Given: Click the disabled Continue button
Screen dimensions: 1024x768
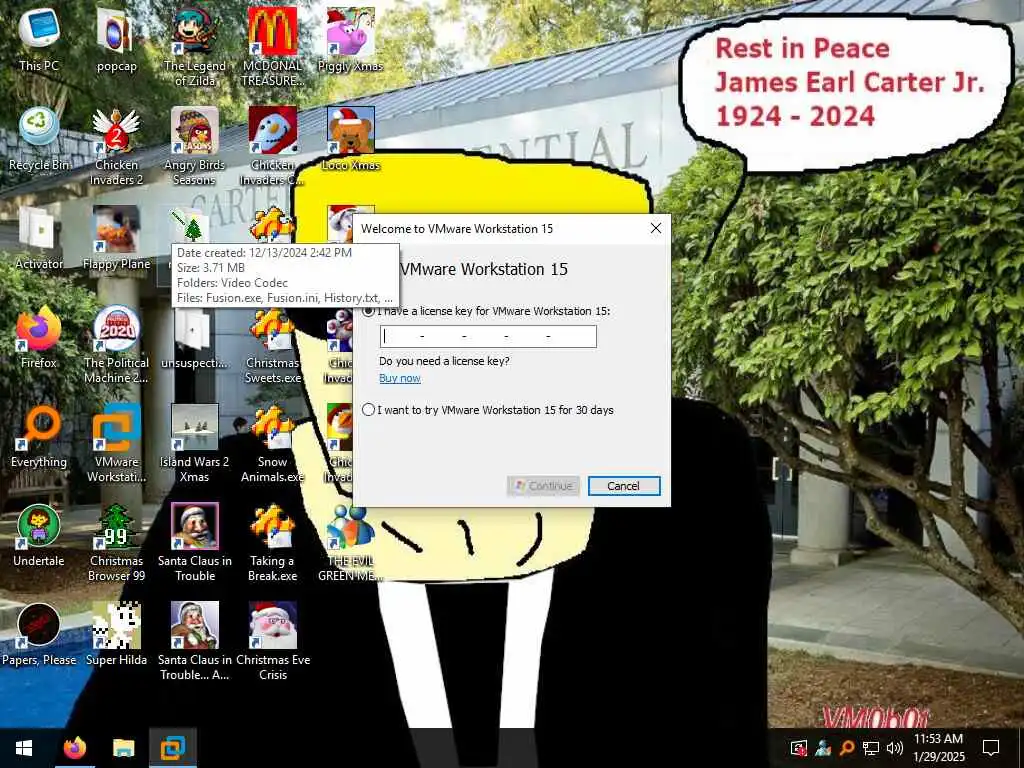Looking at the screenshot, I should point(543,486).
